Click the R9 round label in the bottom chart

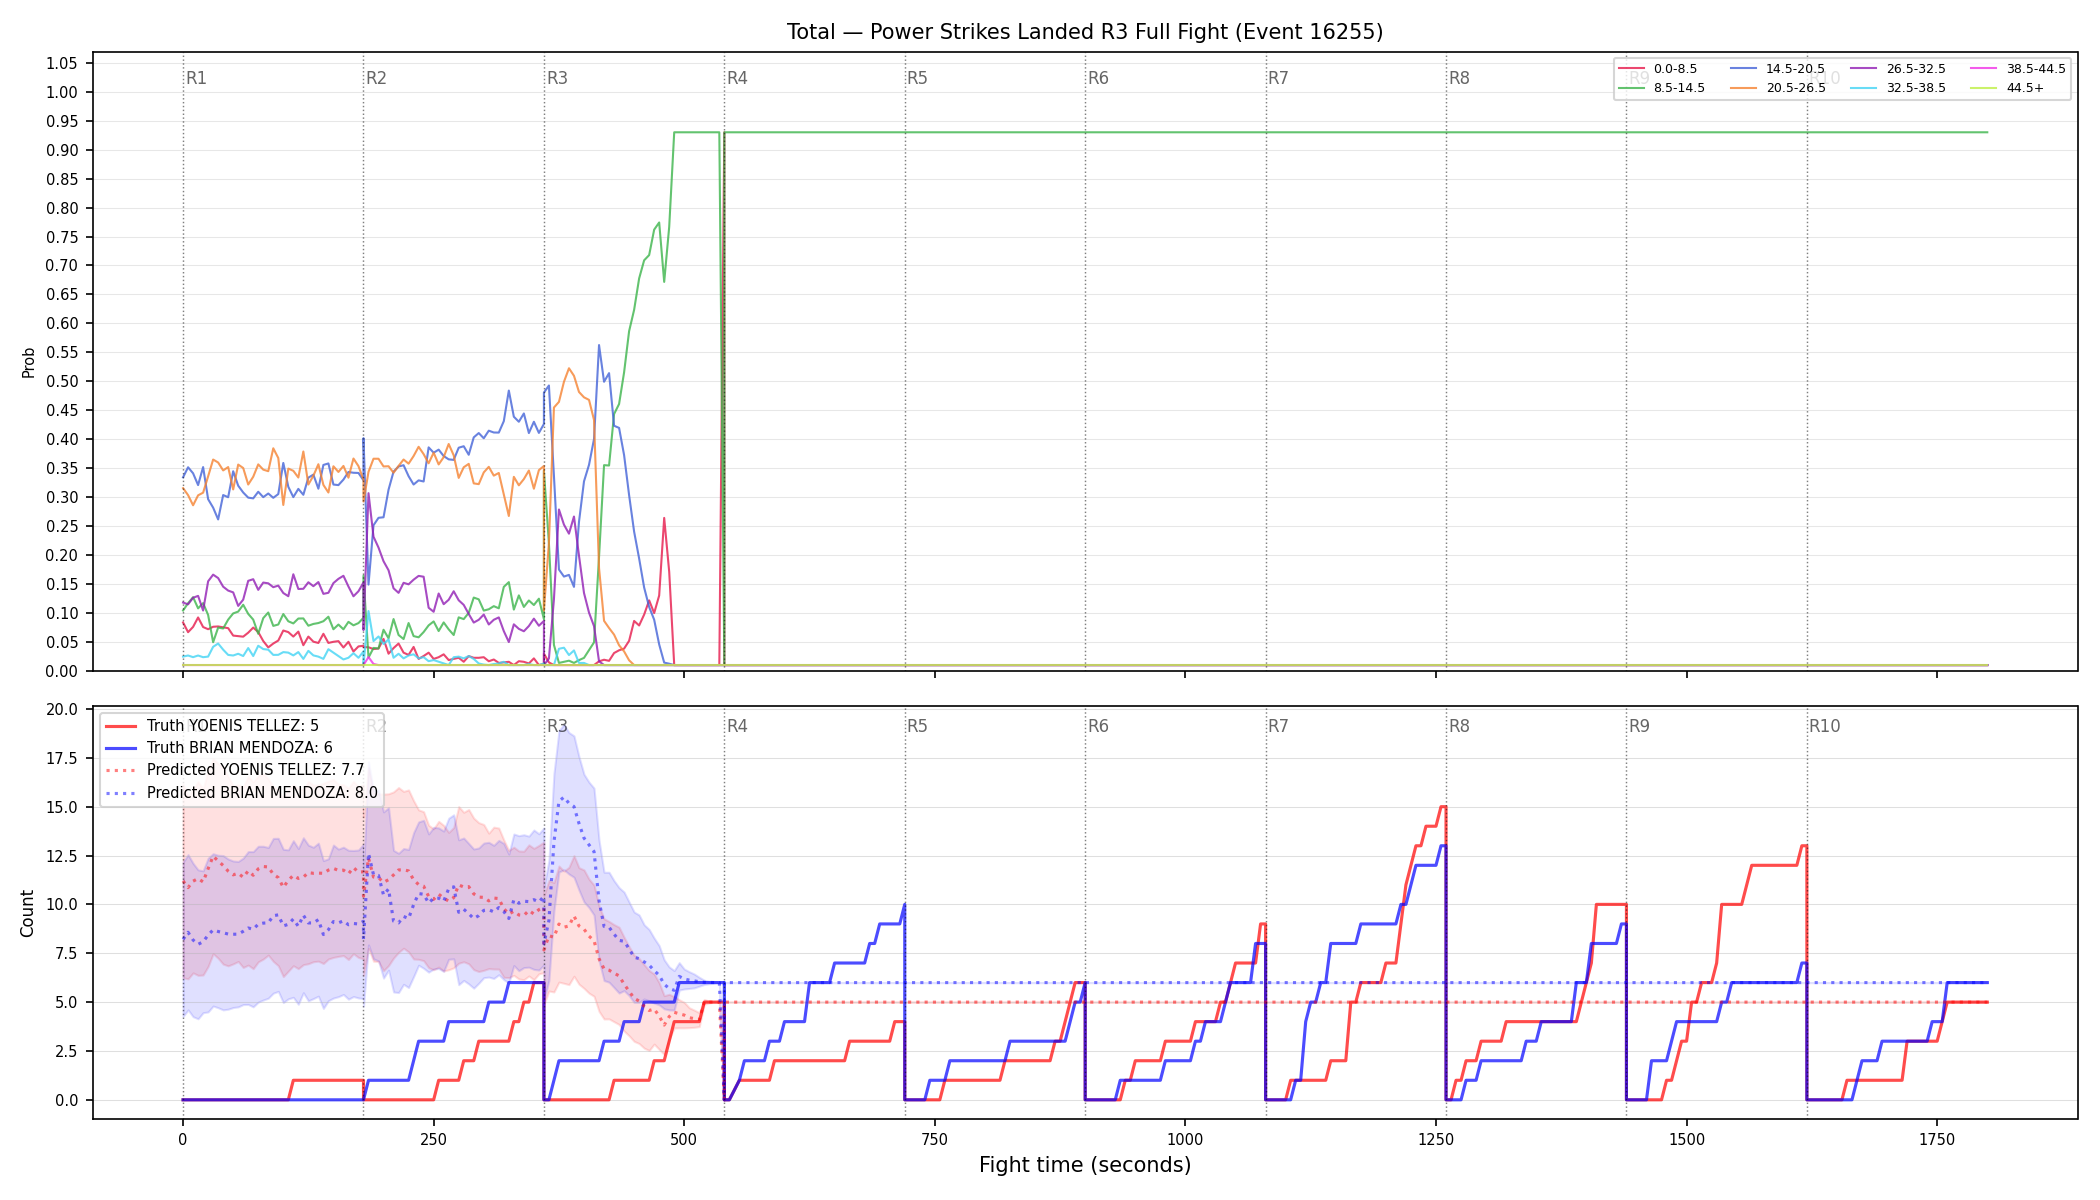[x=1639, y=726]
